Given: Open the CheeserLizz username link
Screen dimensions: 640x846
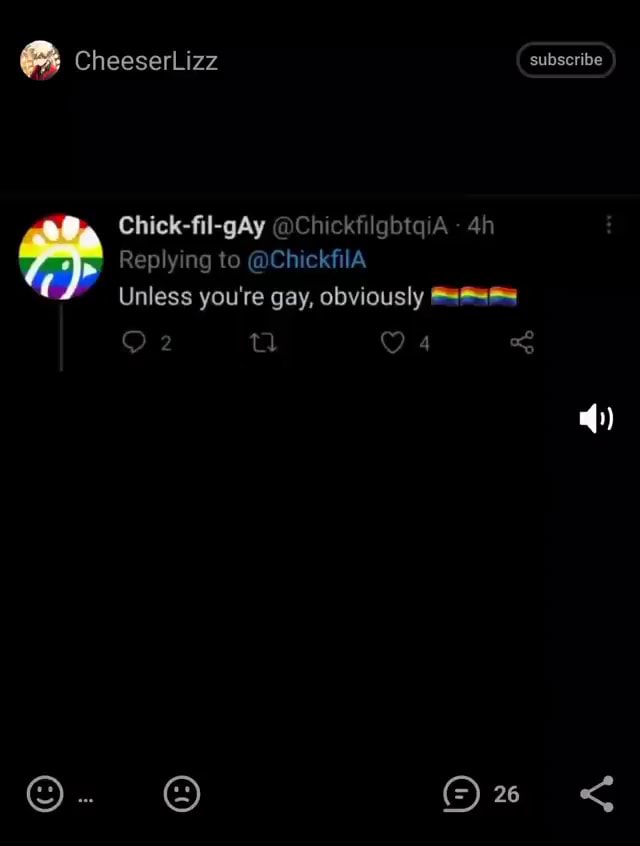Looking at the screenshot, I should (146, 60).
